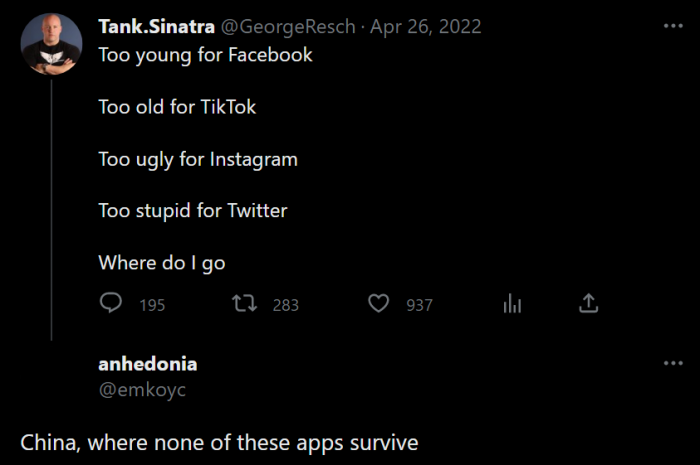Click the reply speech bubble icon
The image size is (700, 465).
point(110,303)
